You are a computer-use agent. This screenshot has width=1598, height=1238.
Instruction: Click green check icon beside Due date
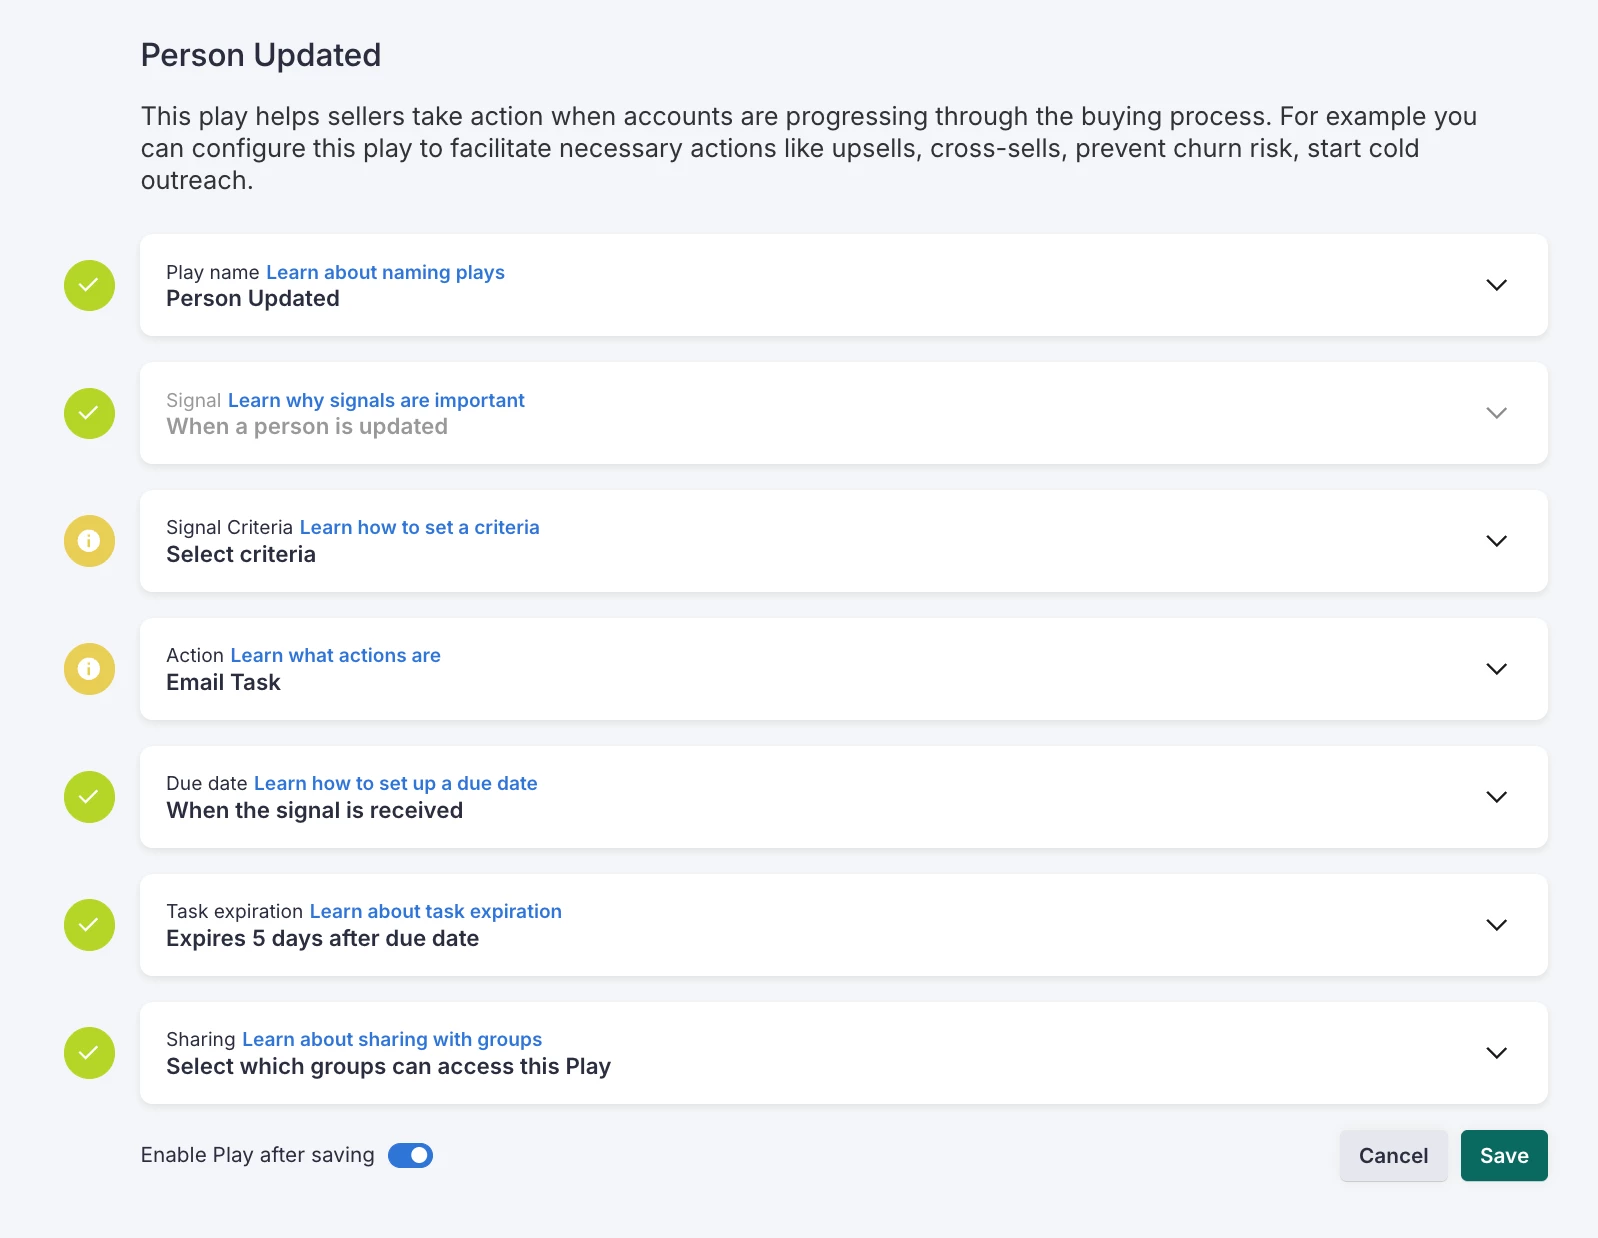89,797
